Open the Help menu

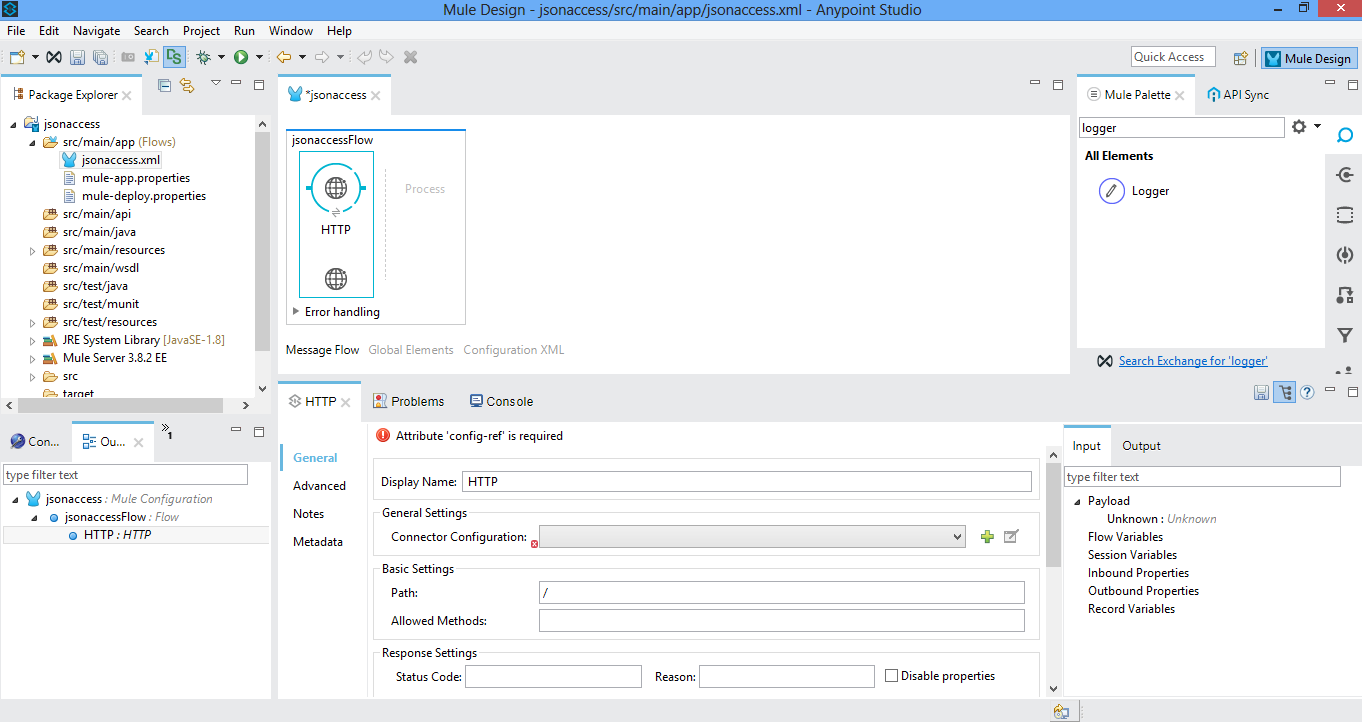(x=340, y=31)
